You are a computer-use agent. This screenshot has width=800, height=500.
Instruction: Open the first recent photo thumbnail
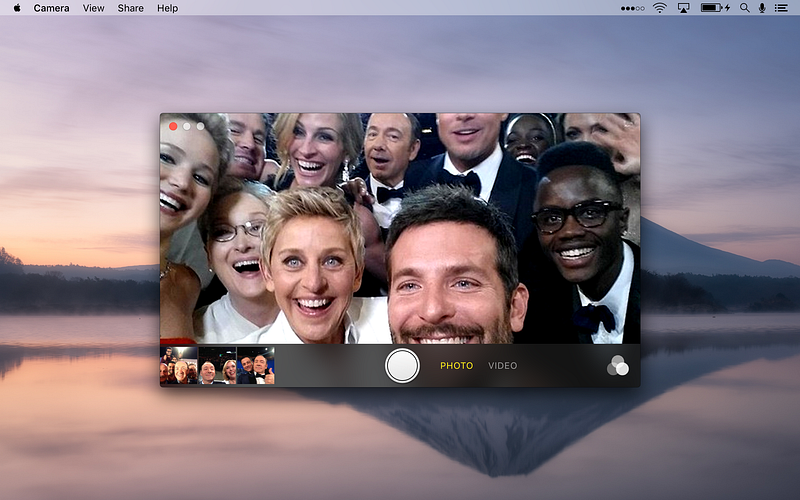point(179,365)
